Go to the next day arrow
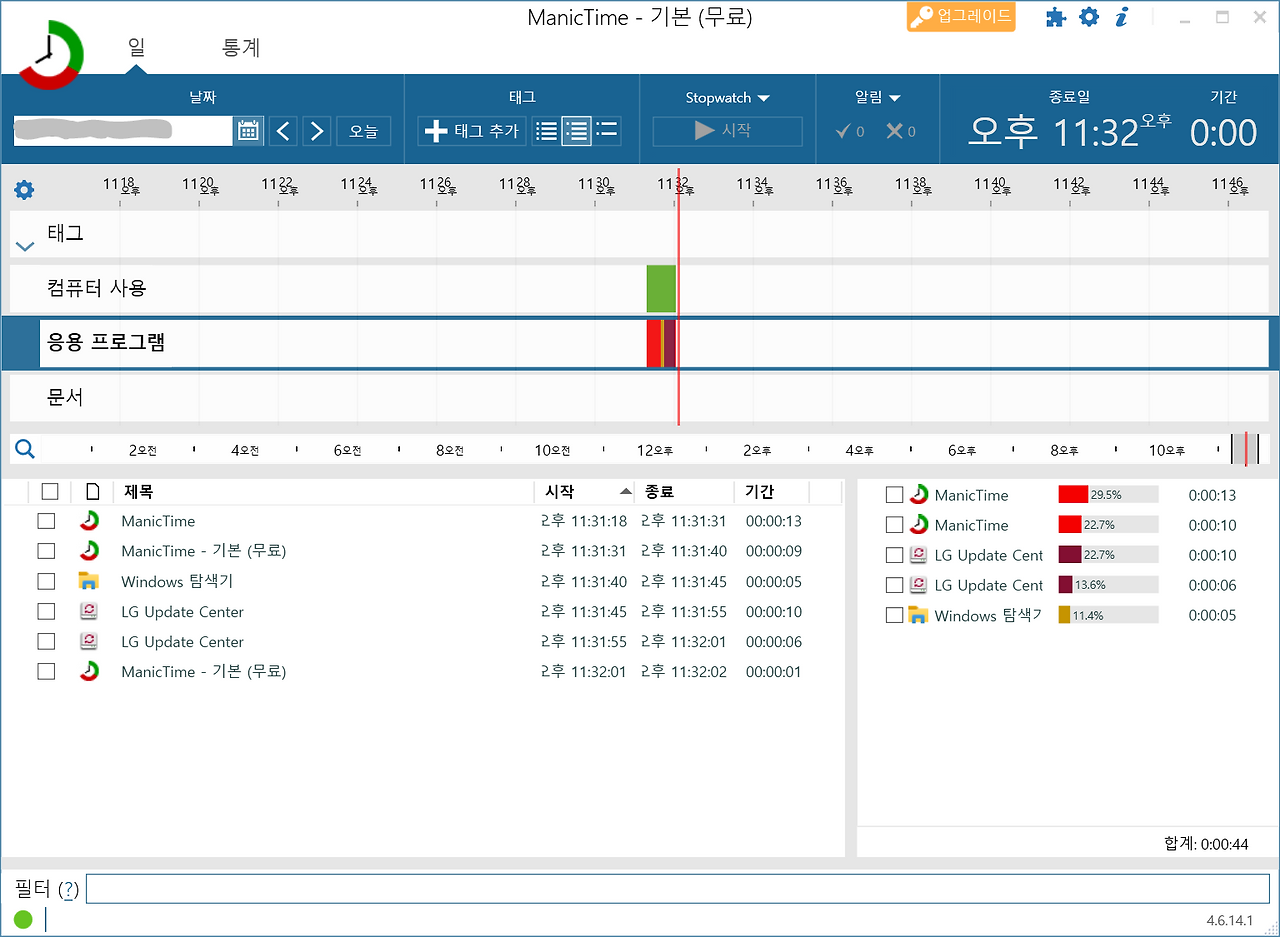 (317, 131)
